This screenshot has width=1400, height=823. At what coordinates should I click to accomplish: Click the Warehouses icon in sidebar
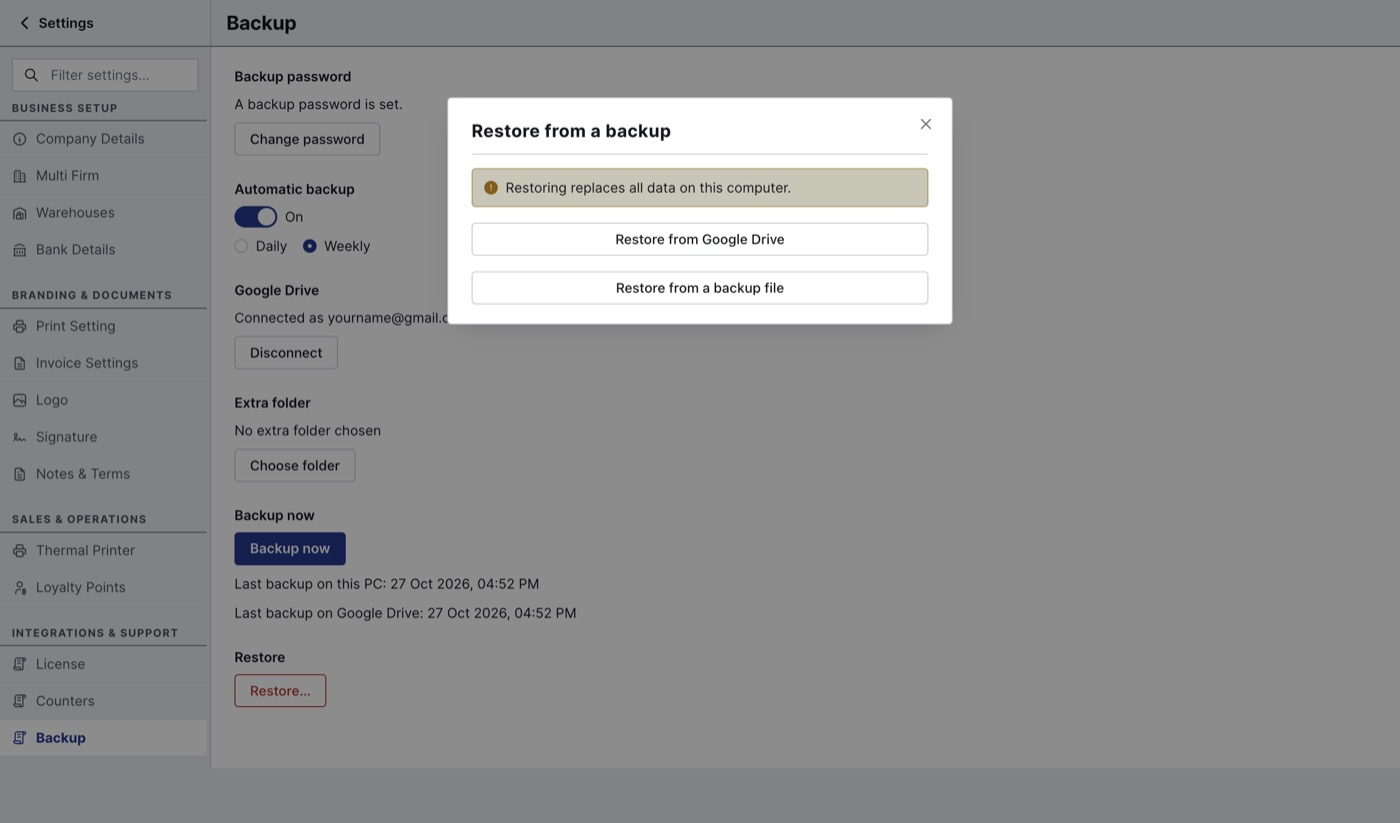tap(19, 213)
